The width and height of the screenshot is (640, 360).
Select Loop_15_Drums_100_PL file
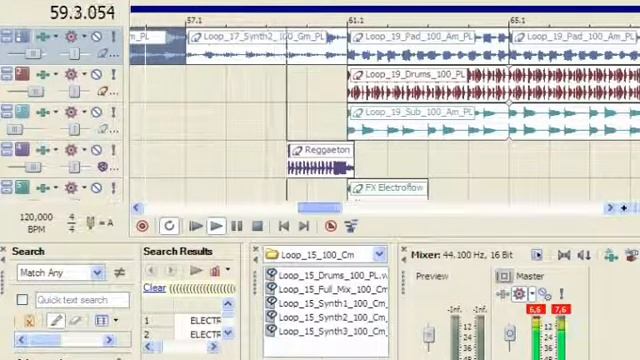[327, 276]
